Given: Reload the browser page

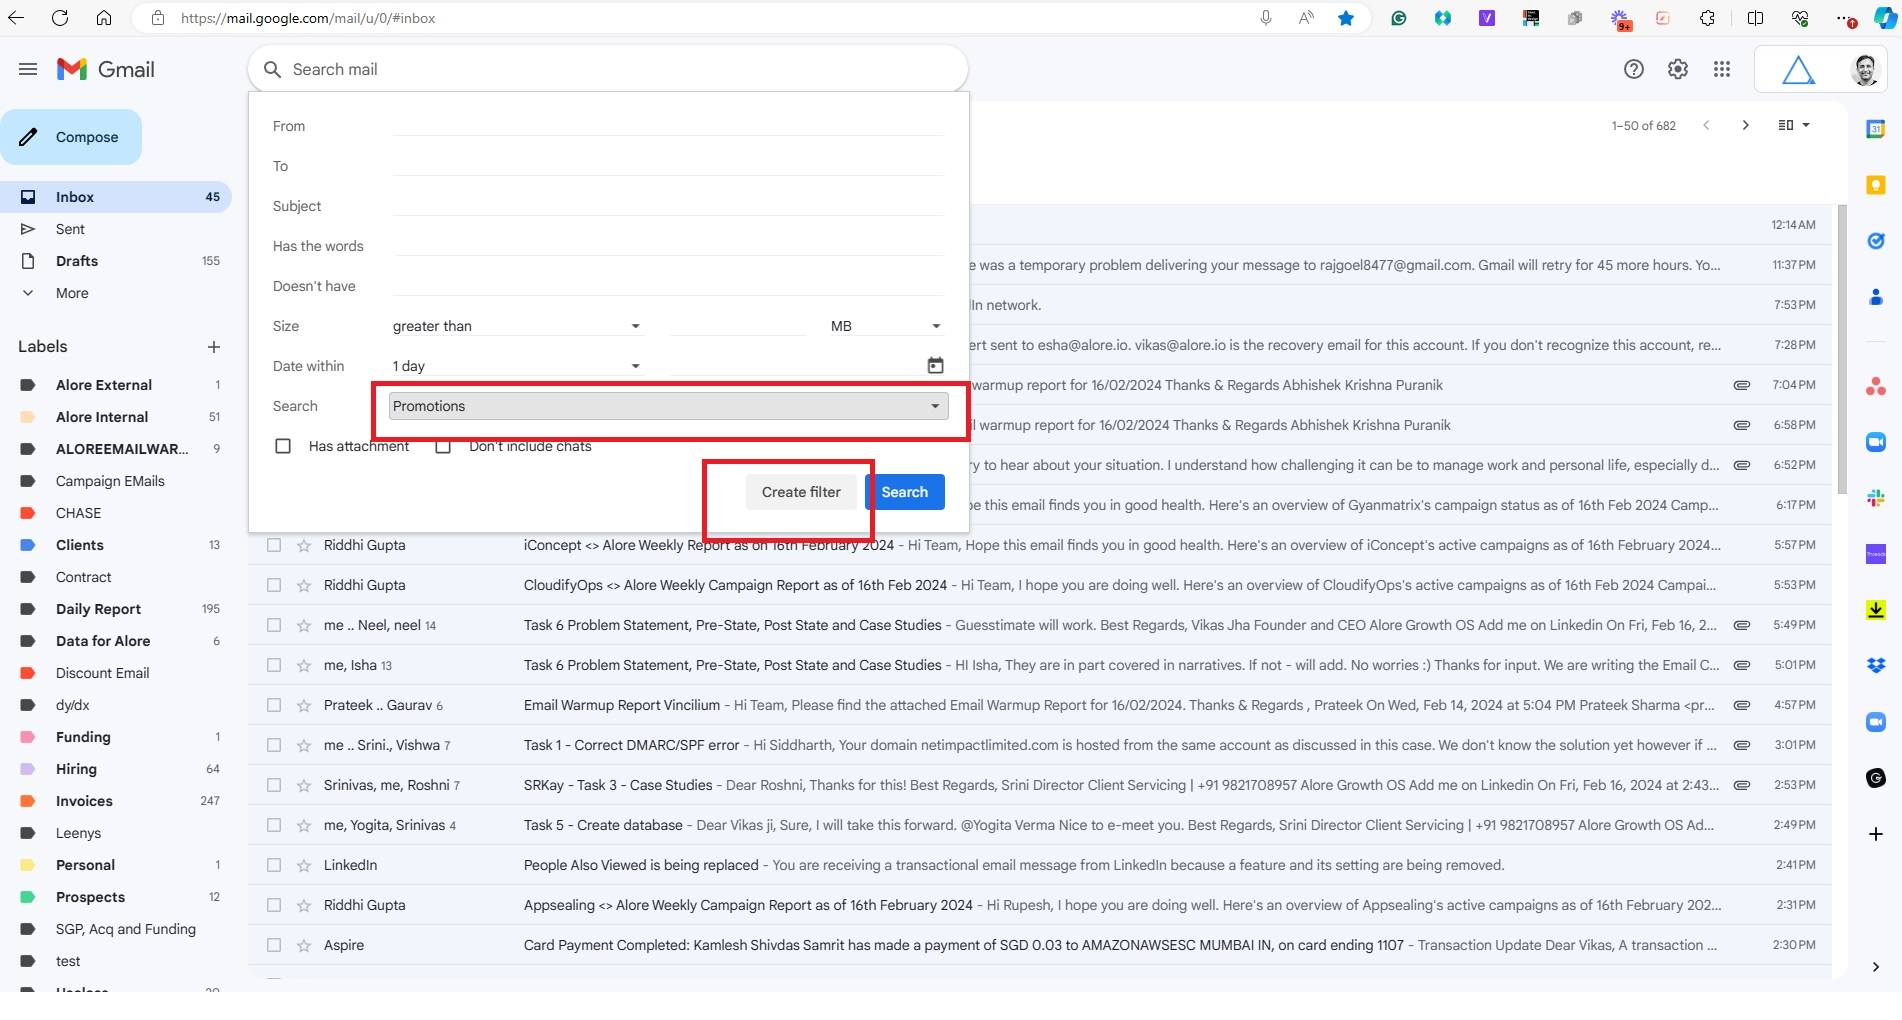Looking at the screenshot, I should tap(60, 18).
